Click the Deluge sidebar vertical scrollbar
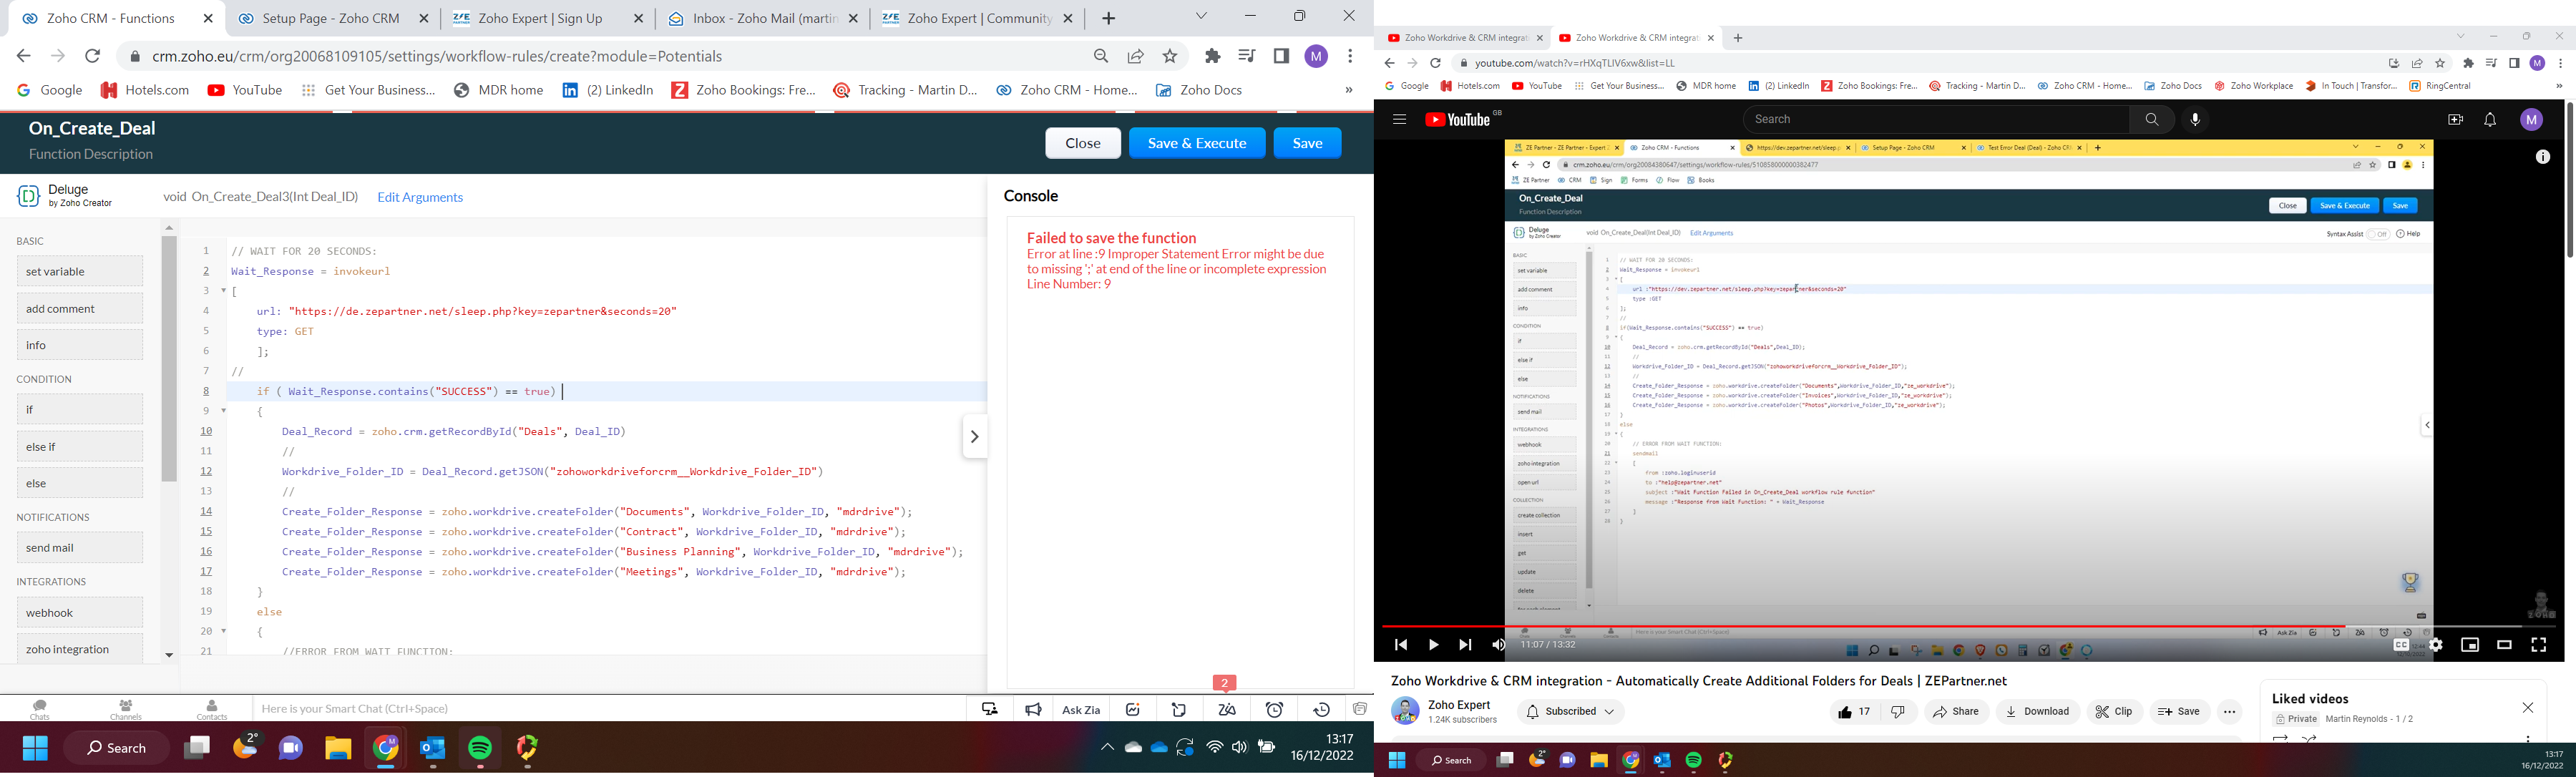2576x777 pixels. click(x=170, y=360)
